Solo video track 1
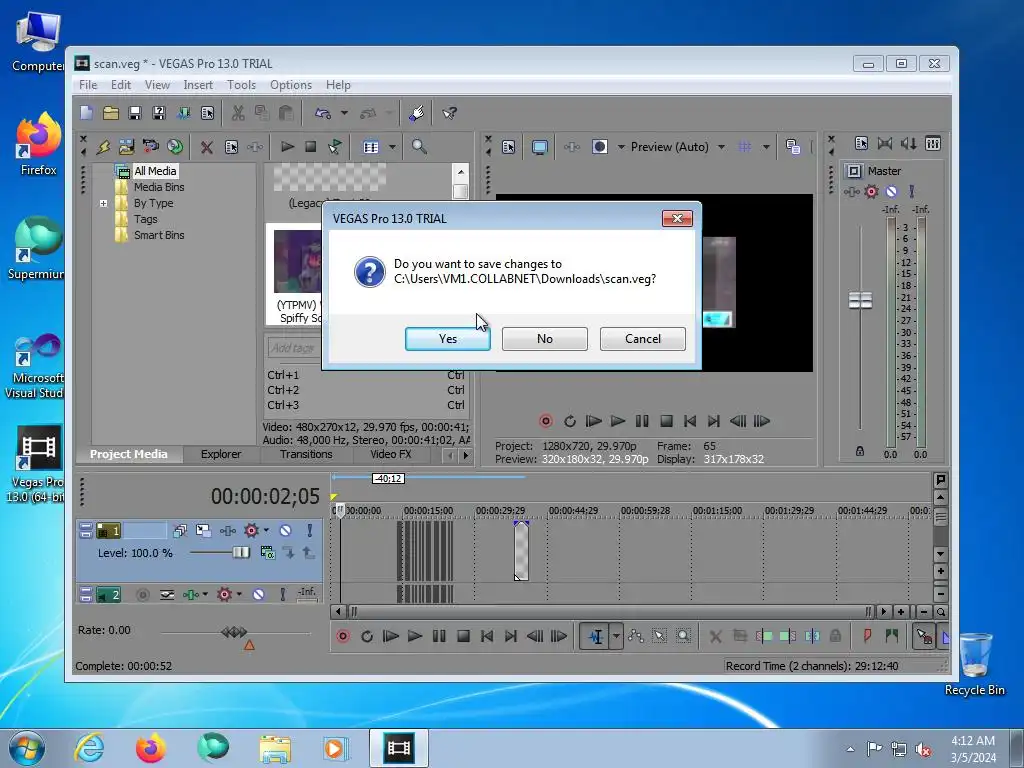This screenshot has width=1024, height=768. pyautogui.click(x=310, y=530)
